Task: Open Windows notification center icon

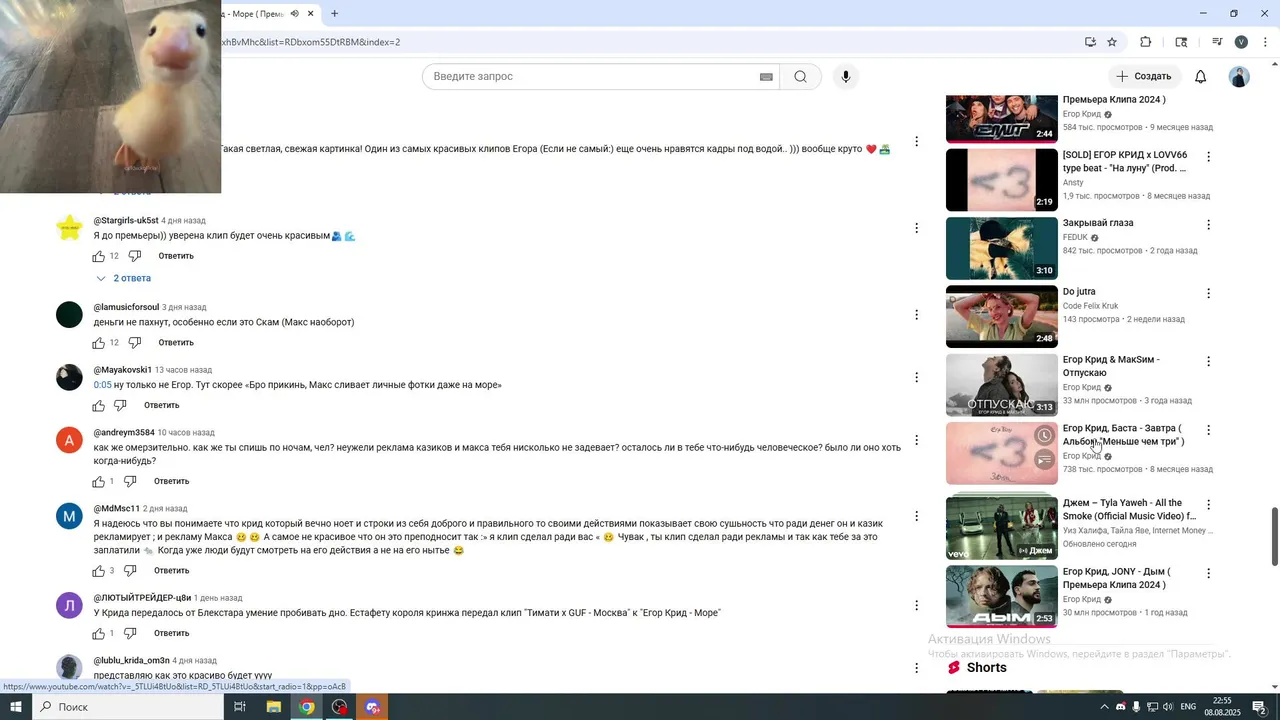Action: [x=1259, y=707]
